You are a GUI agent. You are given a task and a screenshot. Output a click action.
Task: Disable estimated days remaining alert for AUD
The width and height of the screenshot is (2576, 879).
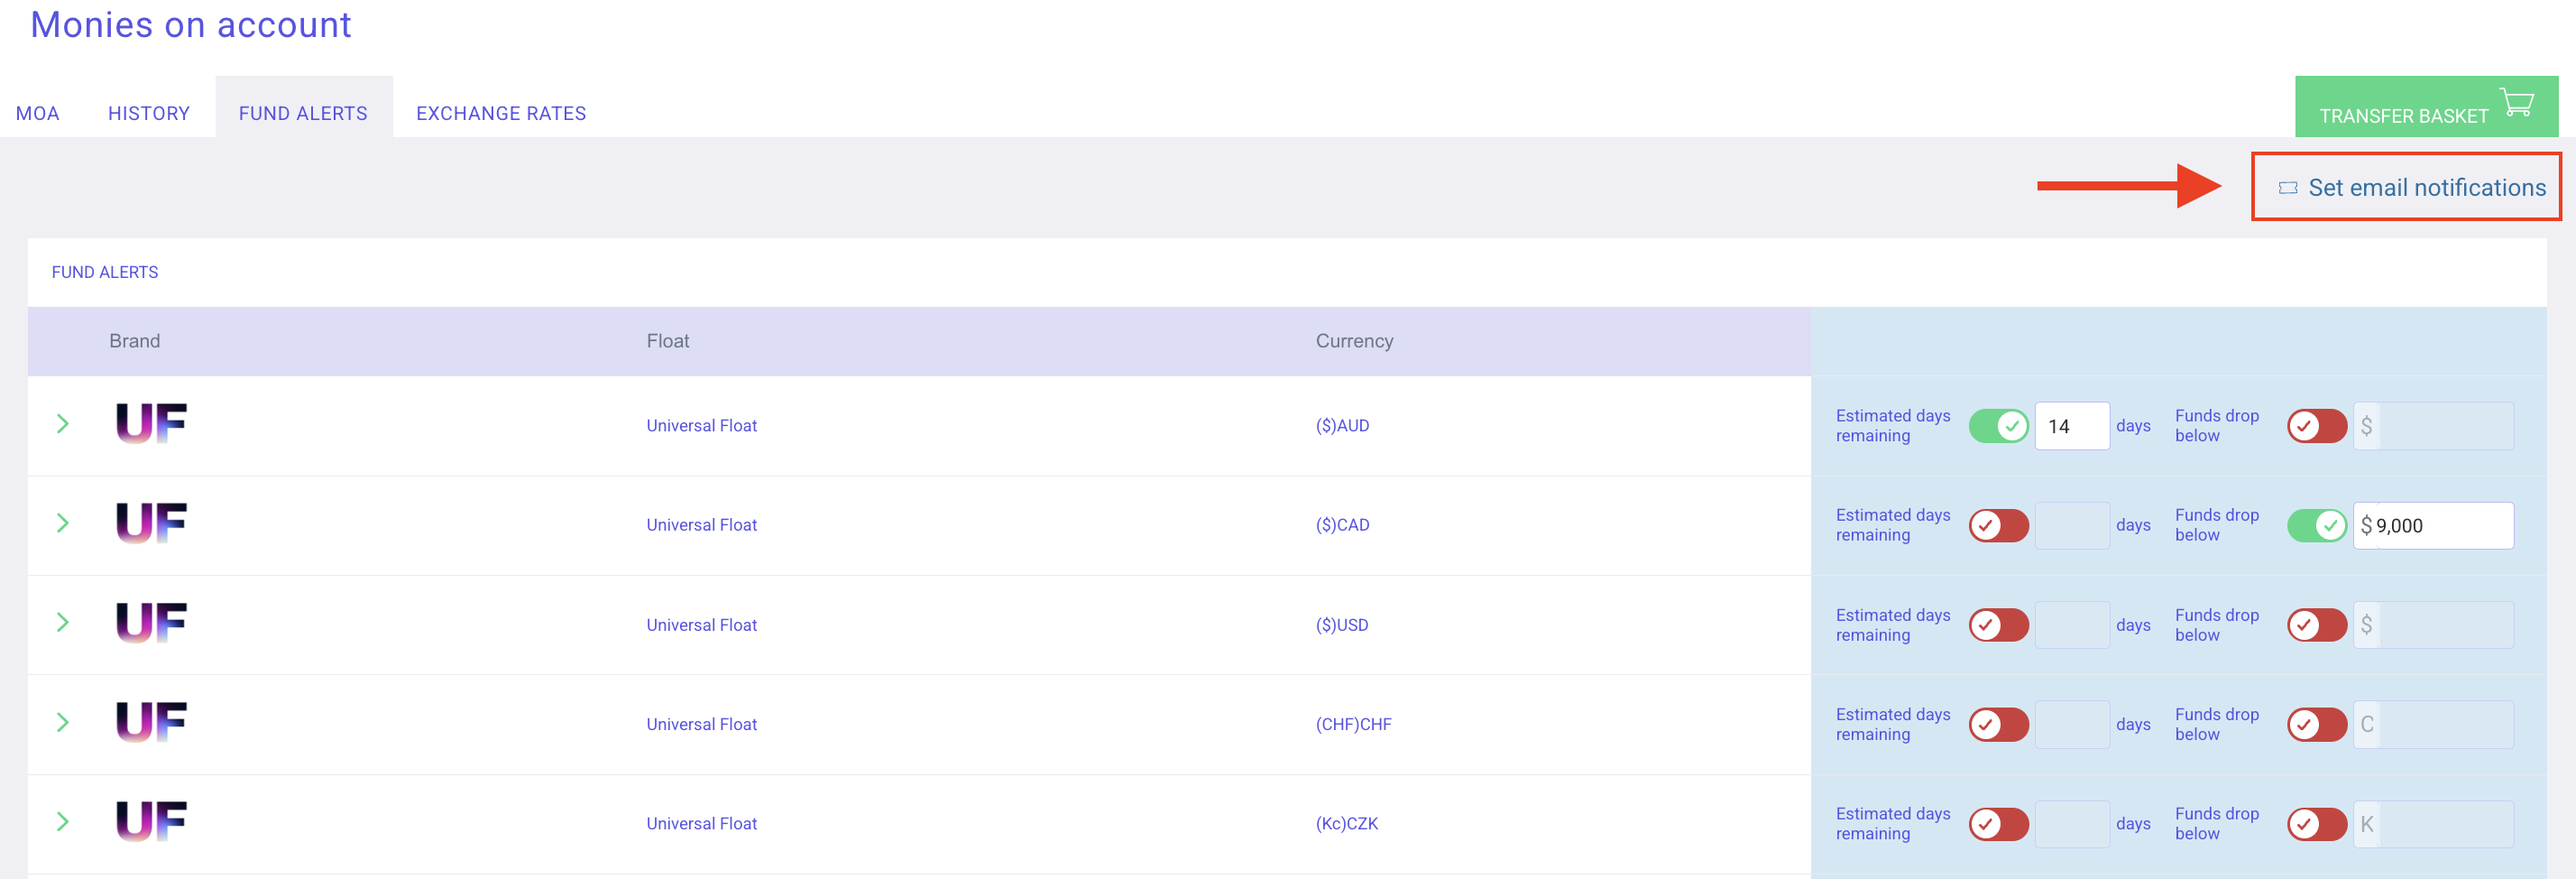(x=1998, y=425)
